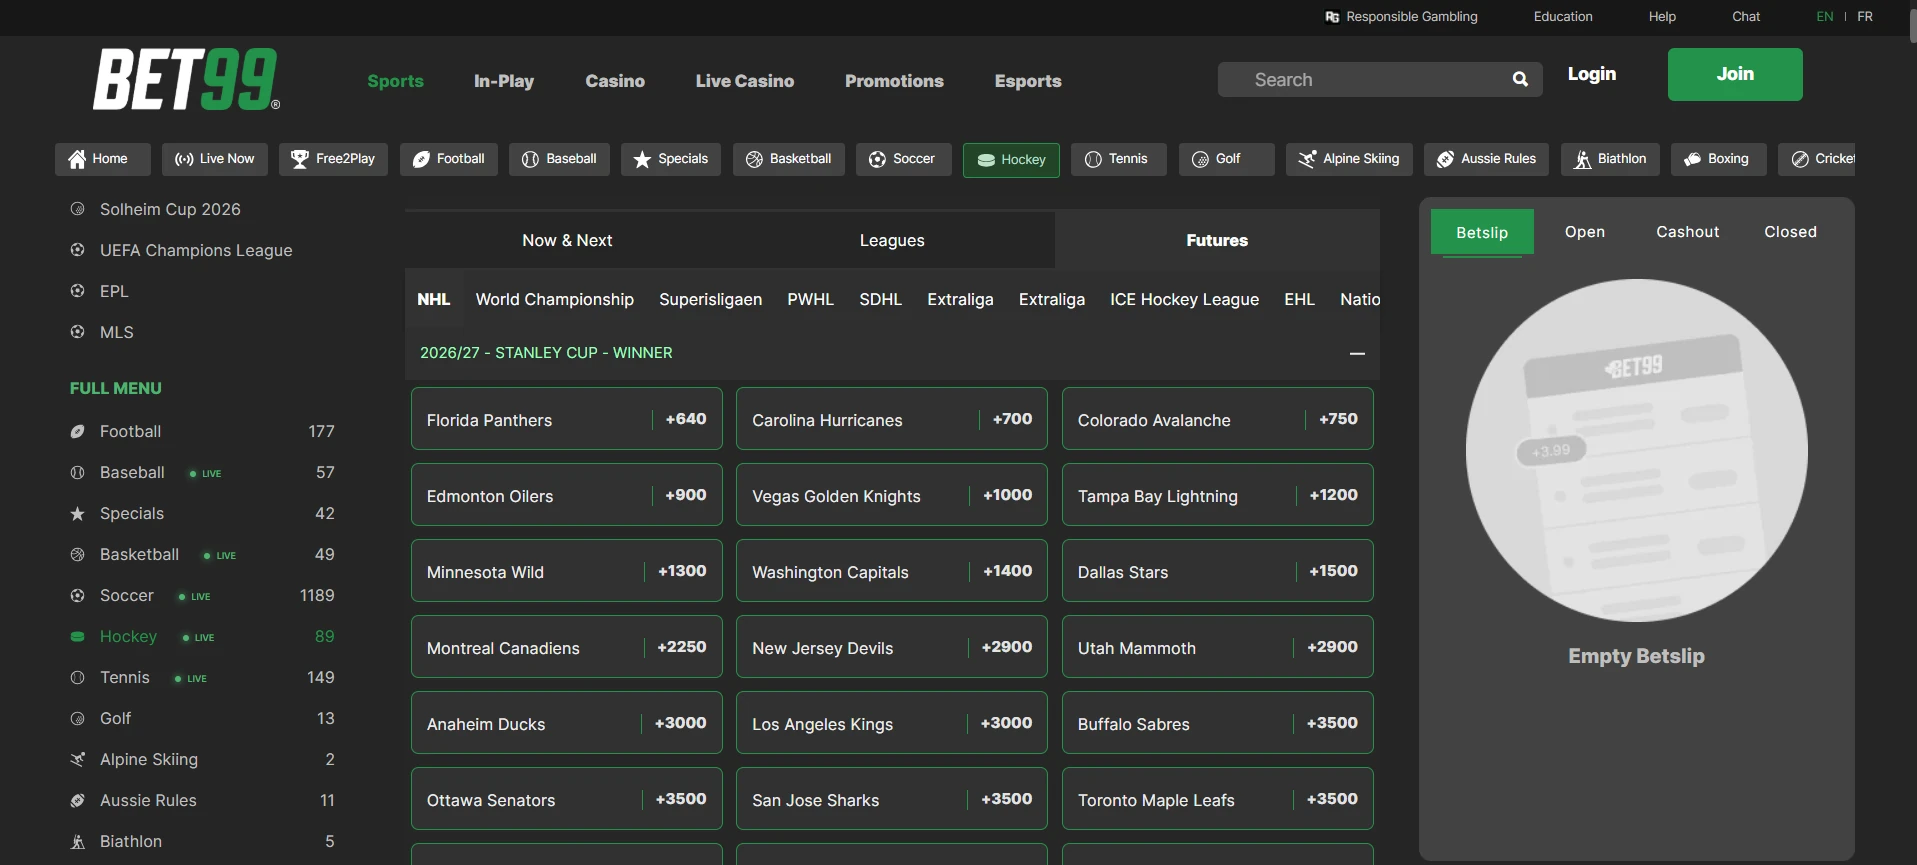Open Promotions main navigation
The height and width of the screenshot is (865, 1917).
pyautogui.click(x=894, y=81)
